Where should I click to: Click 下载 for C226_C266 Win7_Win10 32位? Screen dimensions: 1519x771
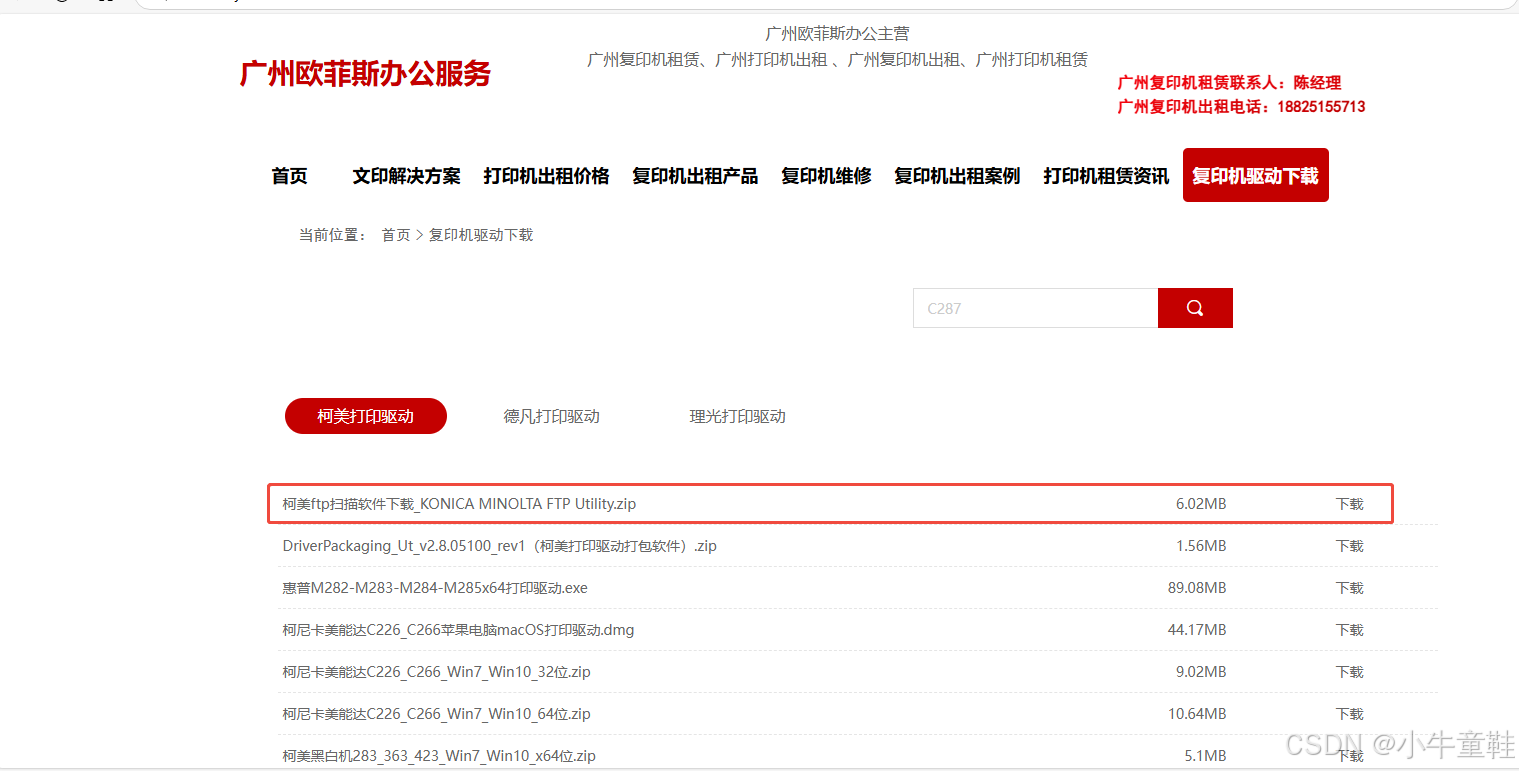coord(1350,672)
